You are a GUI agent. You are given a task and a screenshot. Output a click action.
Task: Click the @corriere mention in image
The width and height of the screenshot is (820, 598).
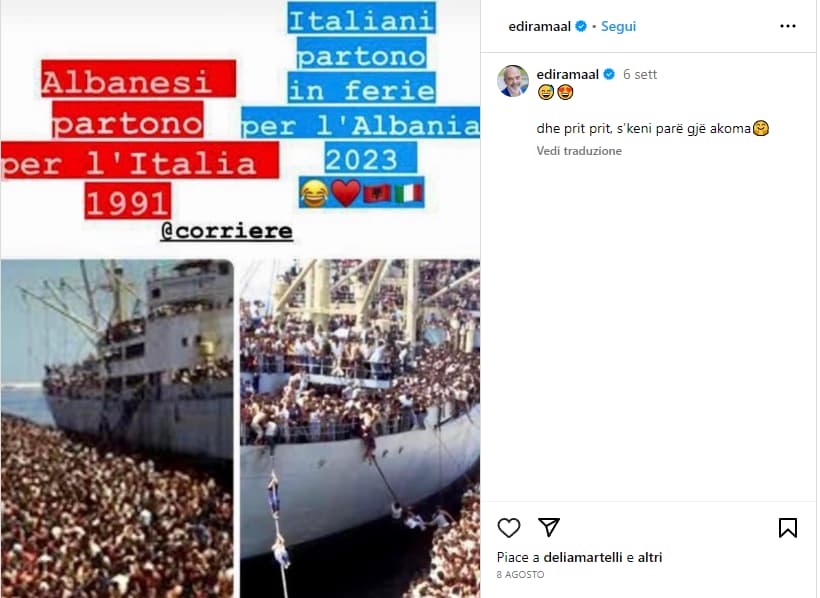pyautogui.click(x=226, y=231)
